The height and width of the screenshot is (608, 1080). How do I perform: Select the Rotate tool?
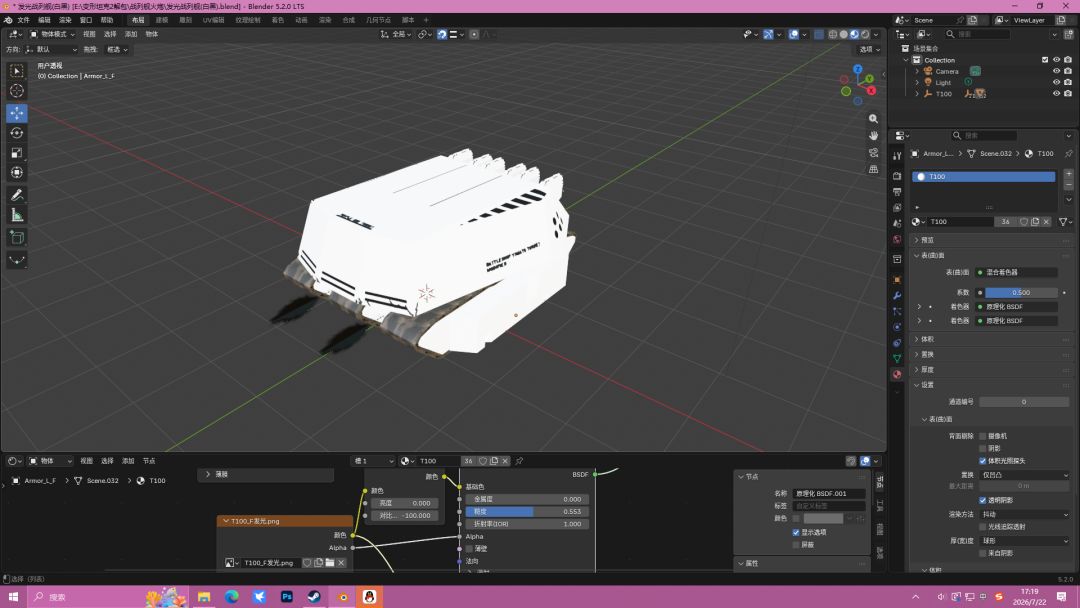click(x=17, y=133)
